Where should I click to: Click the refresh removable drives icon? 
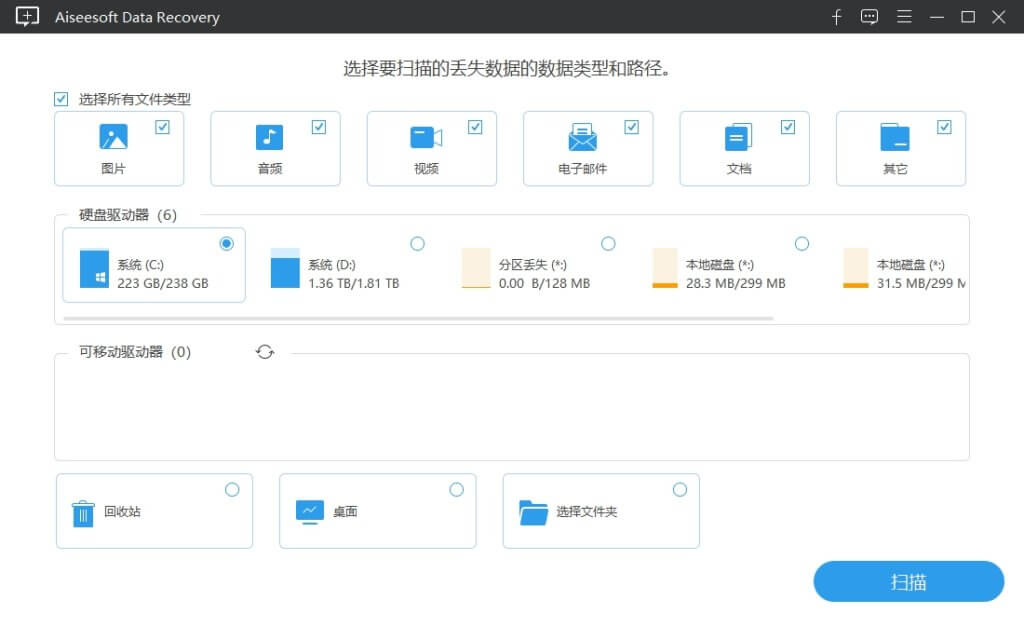pyautogui.click(x=265, y=352)
